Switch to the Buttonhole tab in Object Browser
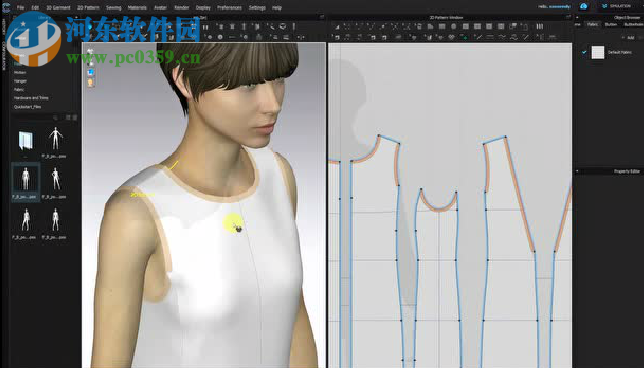 click(633, 24)
